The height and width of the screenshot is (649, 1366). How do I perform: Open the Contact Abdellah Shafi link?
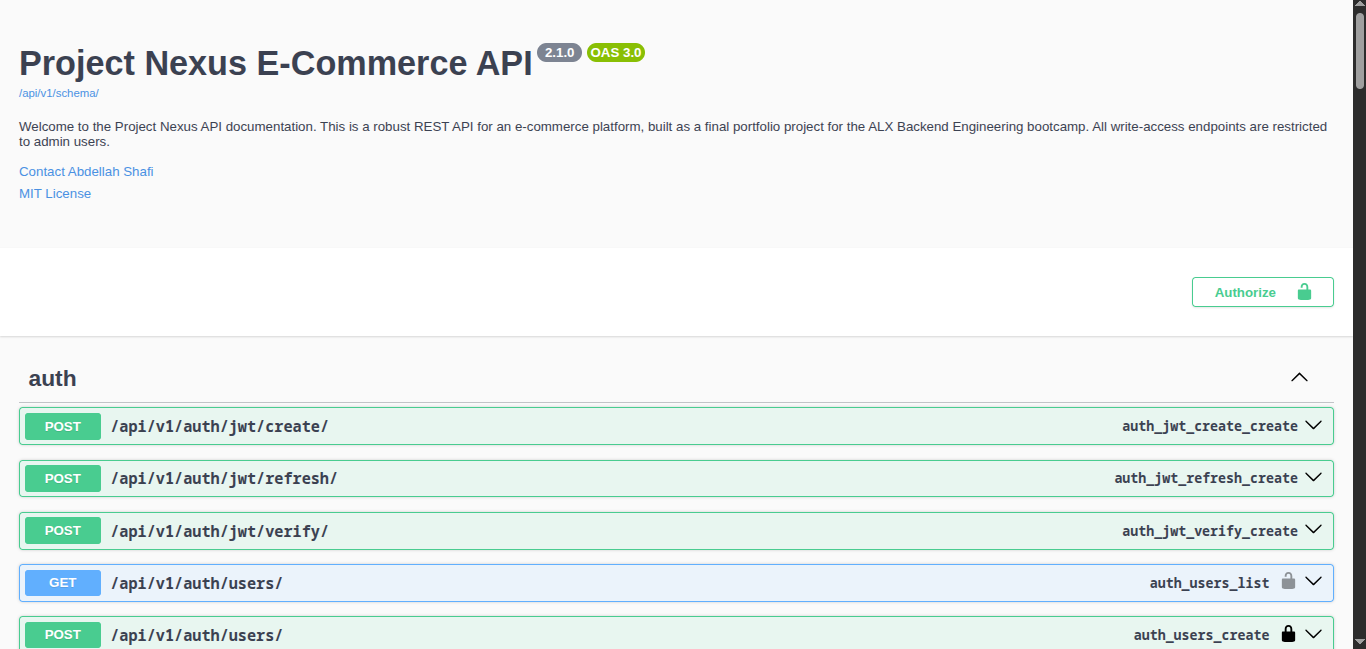[86, 172]
